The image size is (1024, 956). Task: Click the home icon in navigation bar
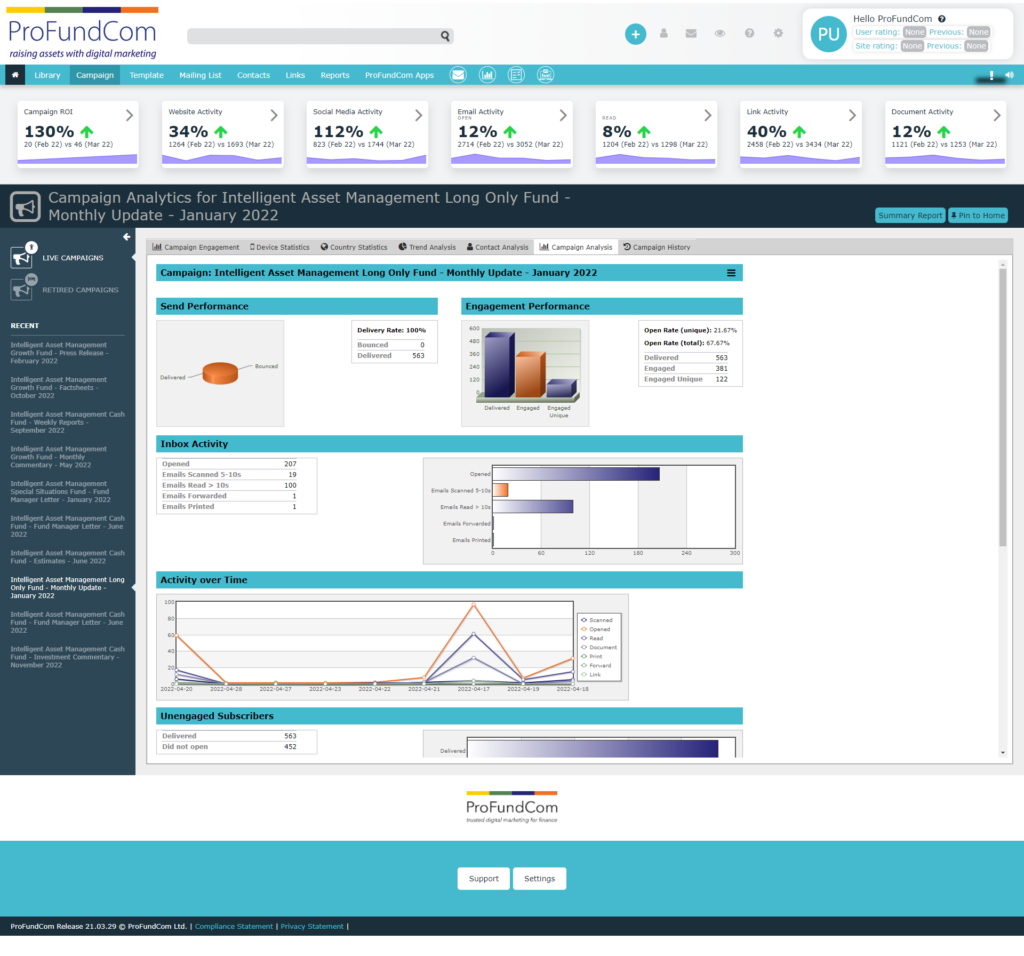[x=15, y=75]
